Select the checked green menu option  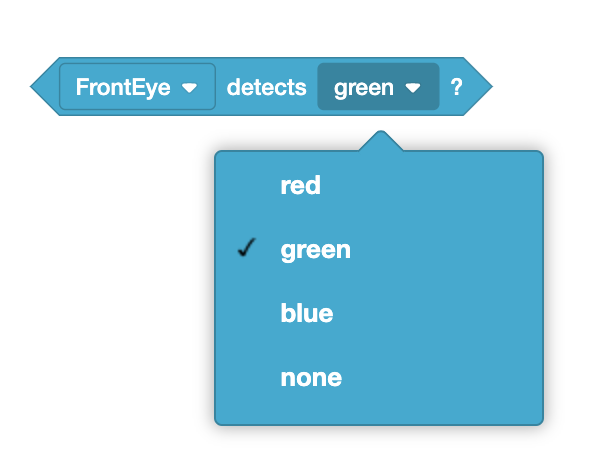316,249
